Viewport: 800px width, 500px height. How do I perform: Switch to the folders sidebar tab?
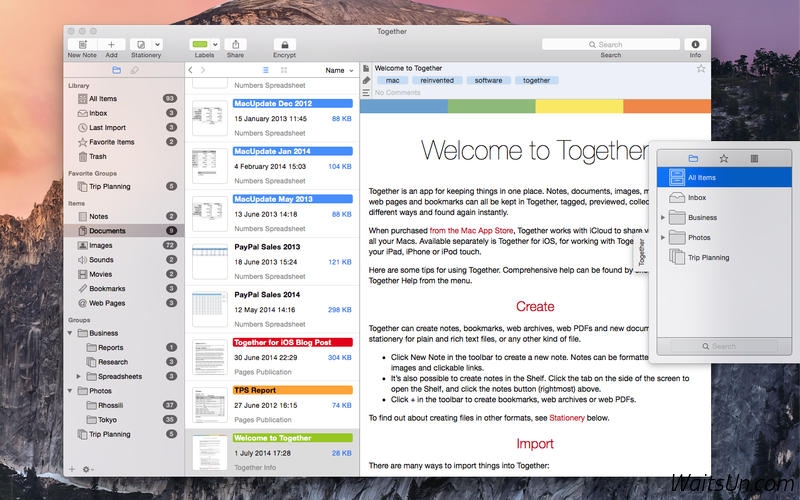coord(116,70)
